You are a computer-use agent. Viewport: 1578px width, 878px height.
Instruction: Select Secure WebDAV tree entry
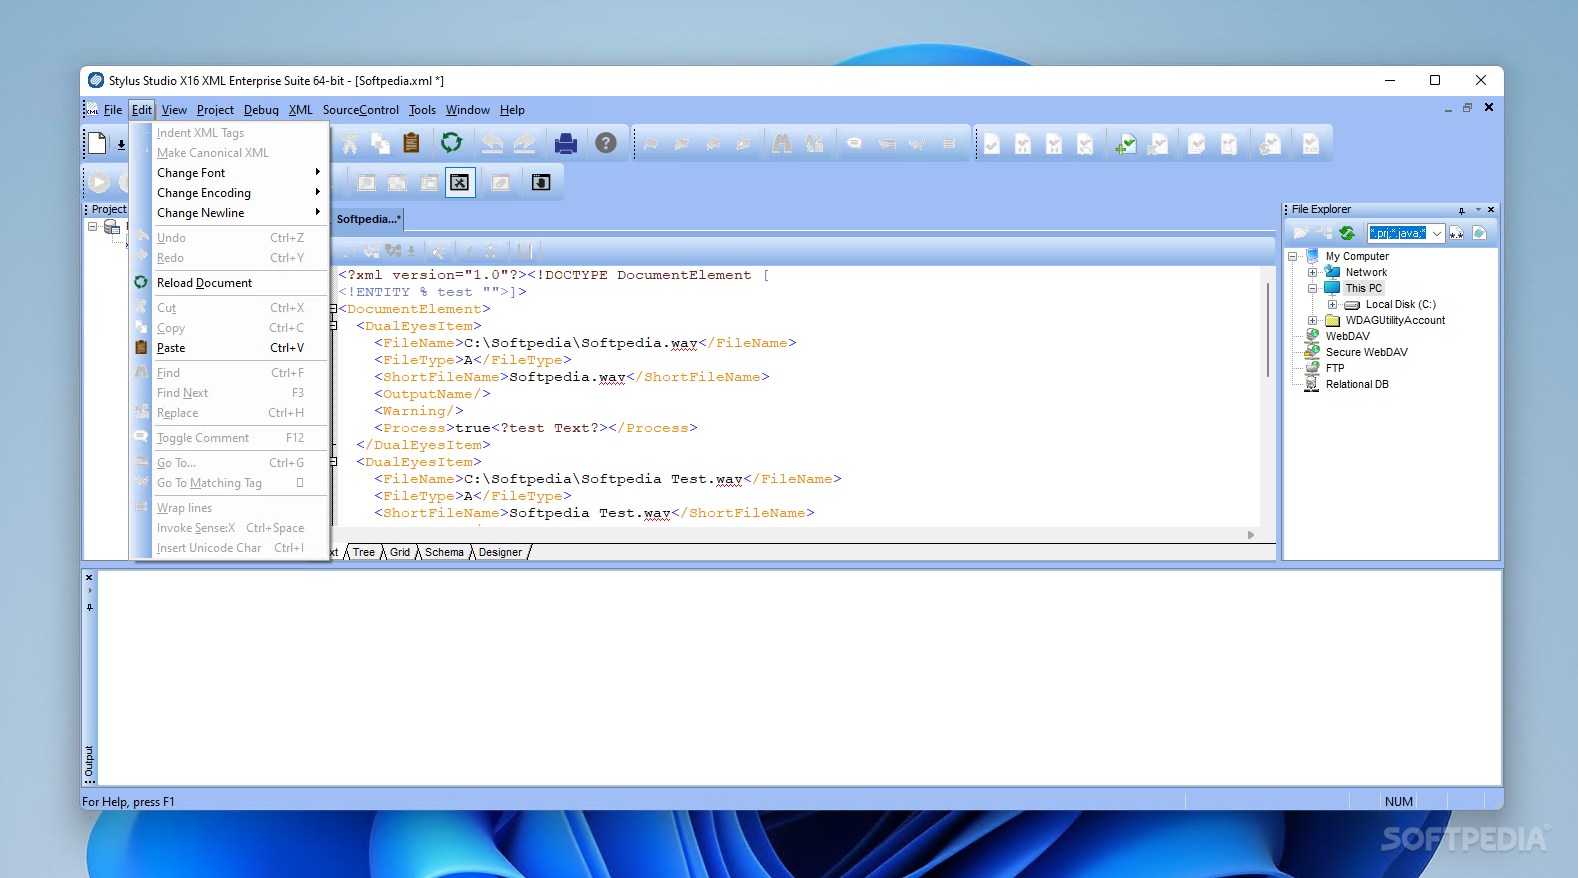[x=1366, y=352]
